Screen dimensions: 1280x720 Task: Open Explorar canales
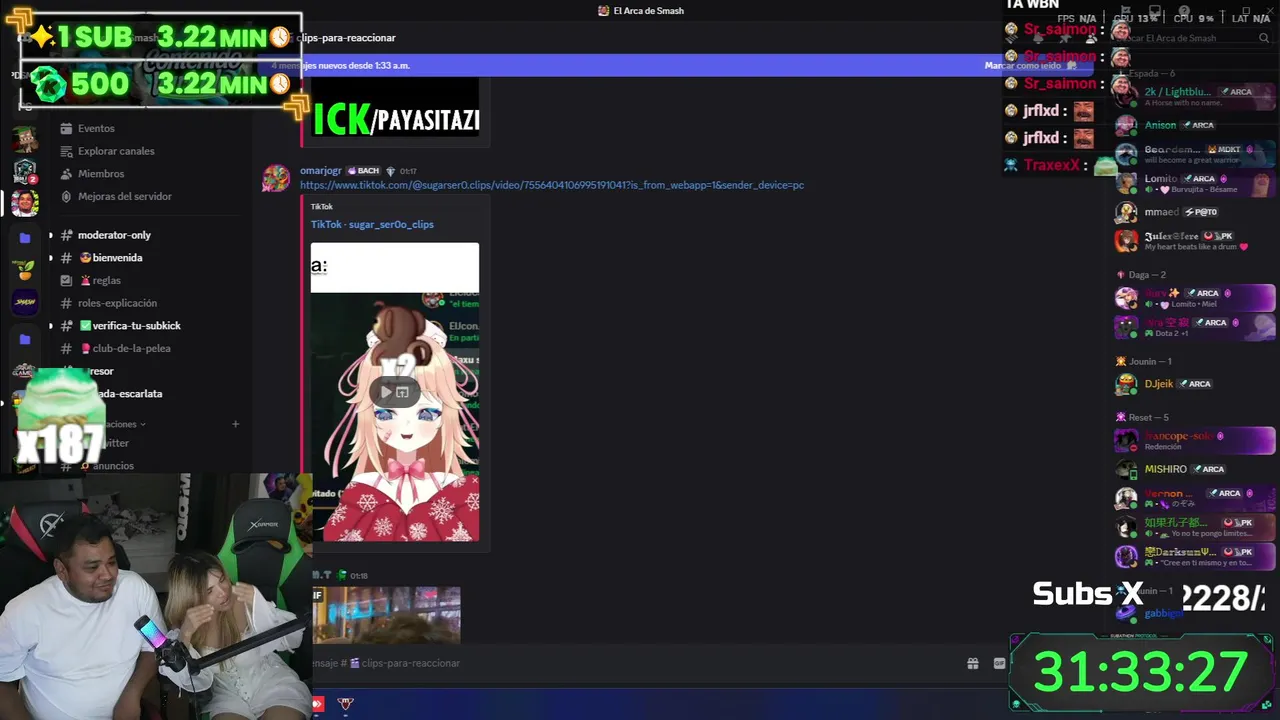point(116,151)
